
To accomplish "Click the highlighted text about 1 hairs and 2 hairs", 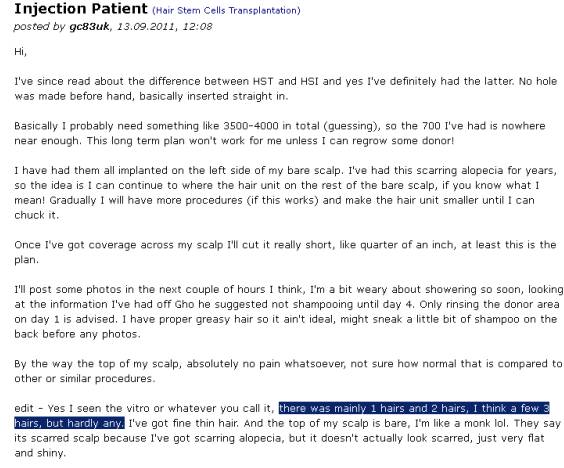I will point(282,415).
